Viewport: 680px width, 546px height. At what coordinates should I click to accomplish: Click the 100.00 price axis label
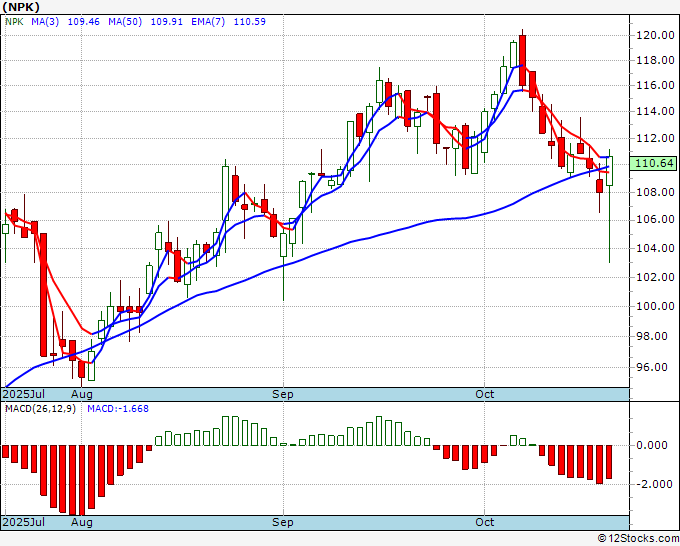coord(655,307)
